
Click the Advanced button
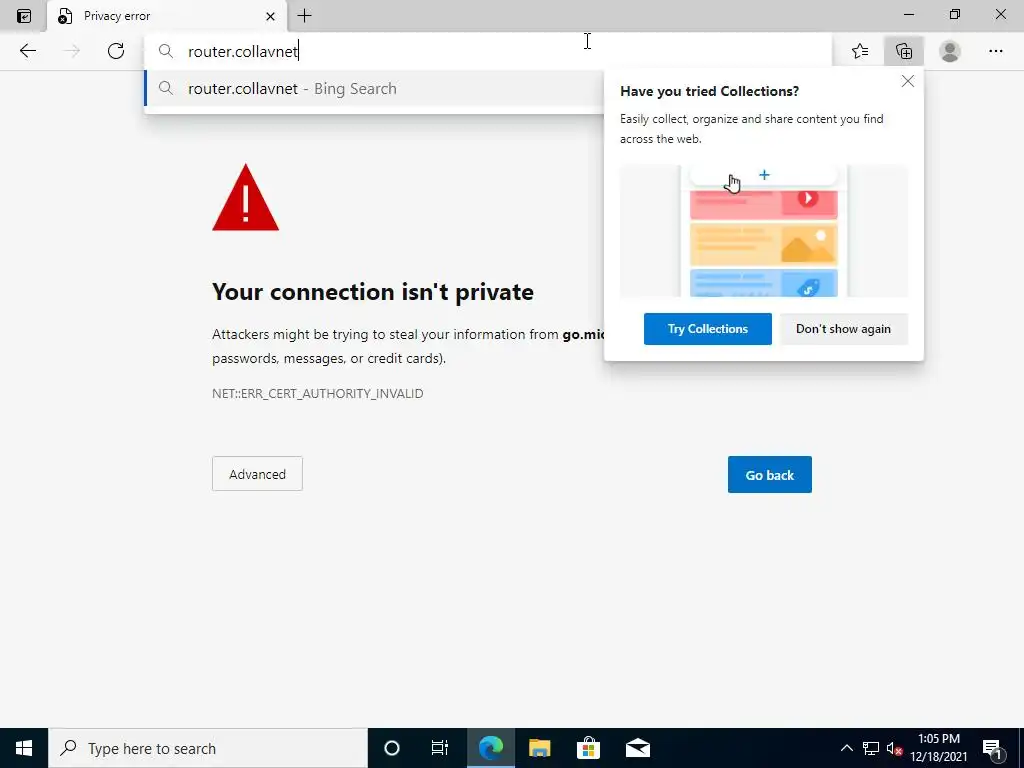[x=257, y=473]
